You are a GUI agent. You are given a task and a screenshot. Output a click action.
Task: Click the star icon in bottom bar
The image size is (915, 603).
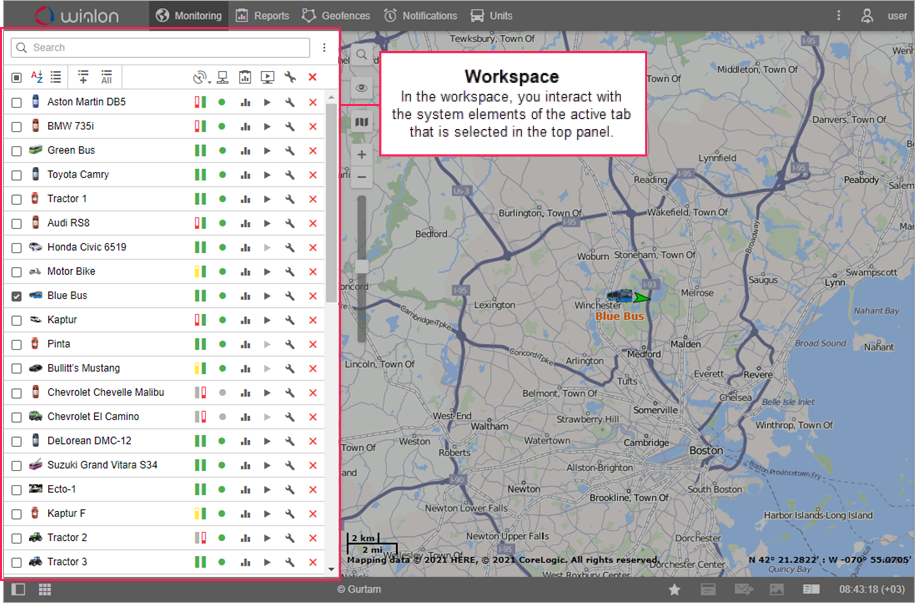point(674,590)
